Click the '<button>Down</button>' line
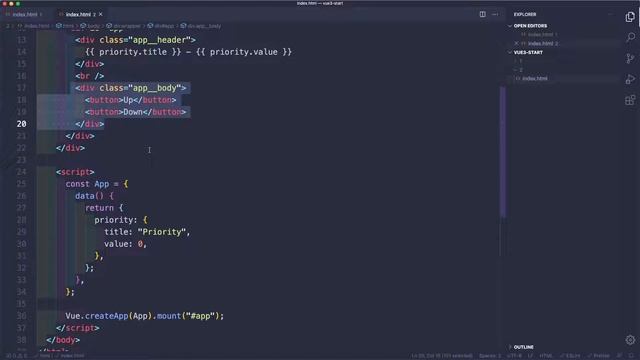640x360 pixels. tap(136, 112)
